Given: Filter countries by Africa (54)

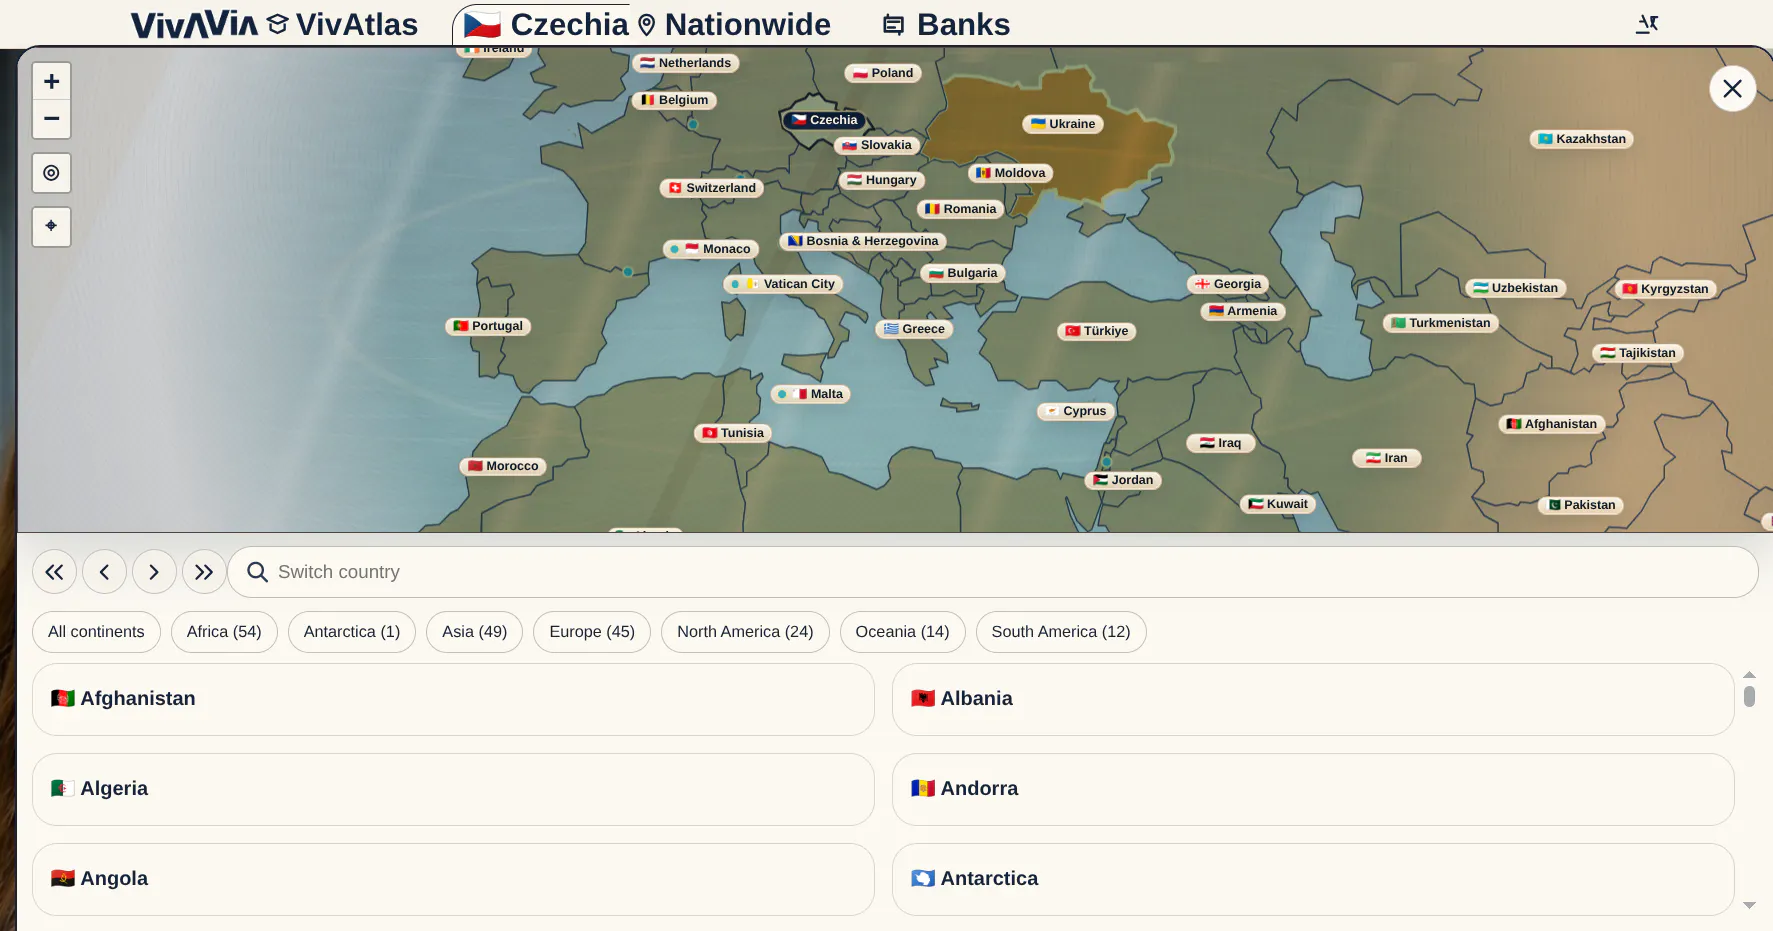Looking at the screenshot, I should (x=224, y=632).
